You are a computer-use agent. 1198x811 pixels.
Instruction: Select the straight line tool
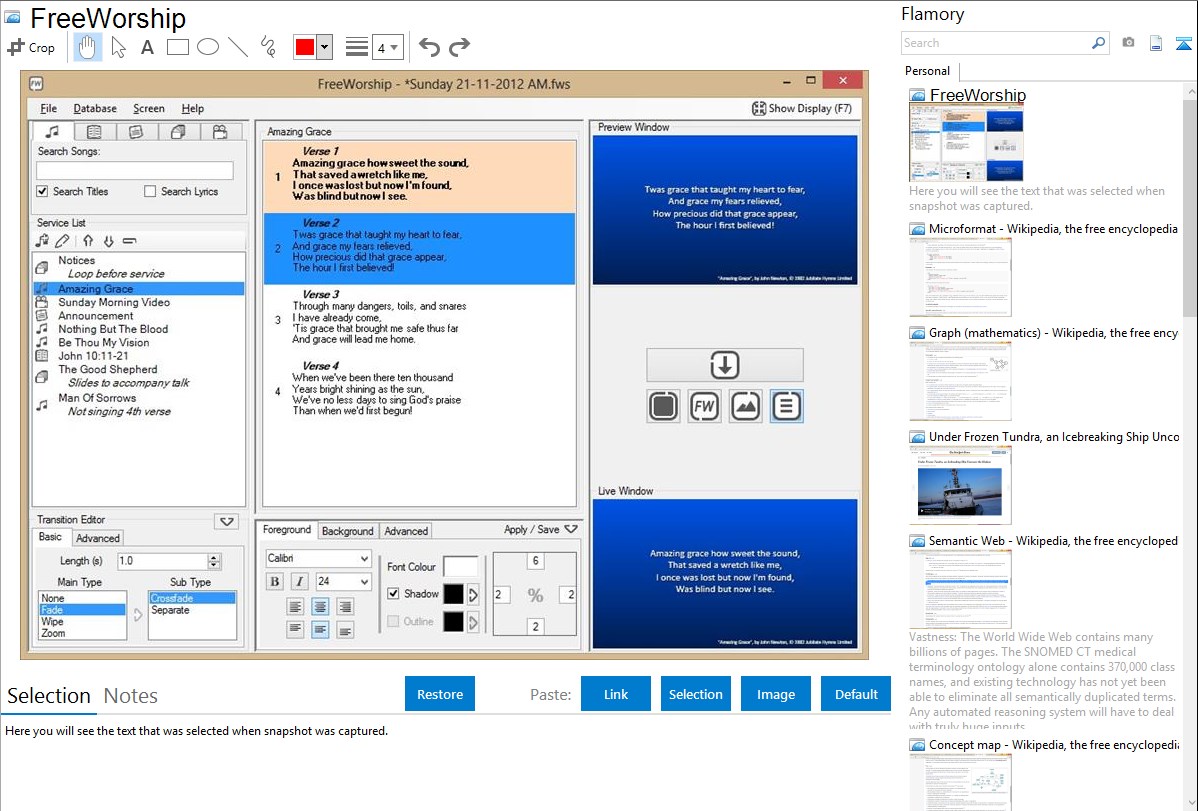click(238, 47)
